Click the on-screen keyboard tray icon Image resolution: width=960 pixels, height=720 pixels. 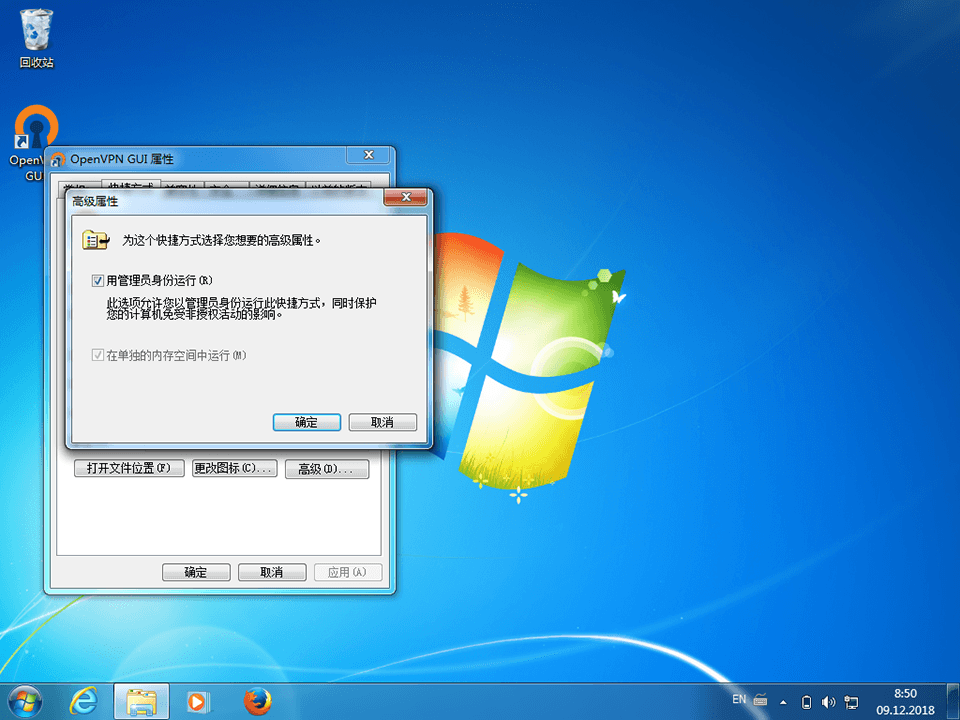coord(760,699)
